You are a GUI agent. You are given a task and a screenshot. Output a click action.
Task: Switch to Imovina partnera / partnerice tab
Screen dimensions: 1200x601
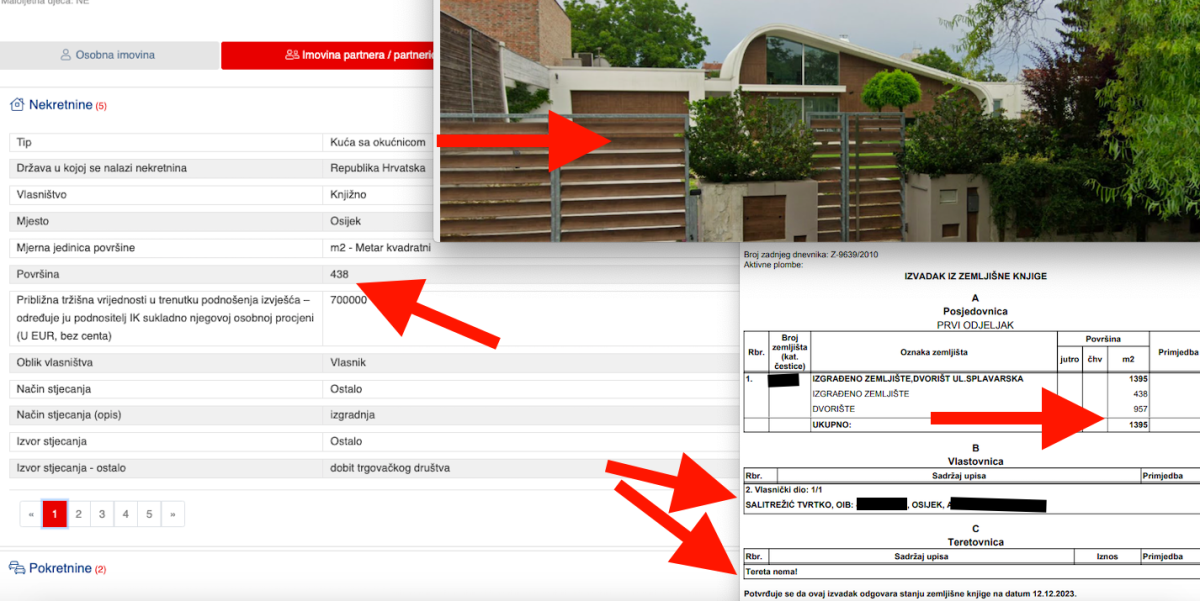[x=327, y=55]
